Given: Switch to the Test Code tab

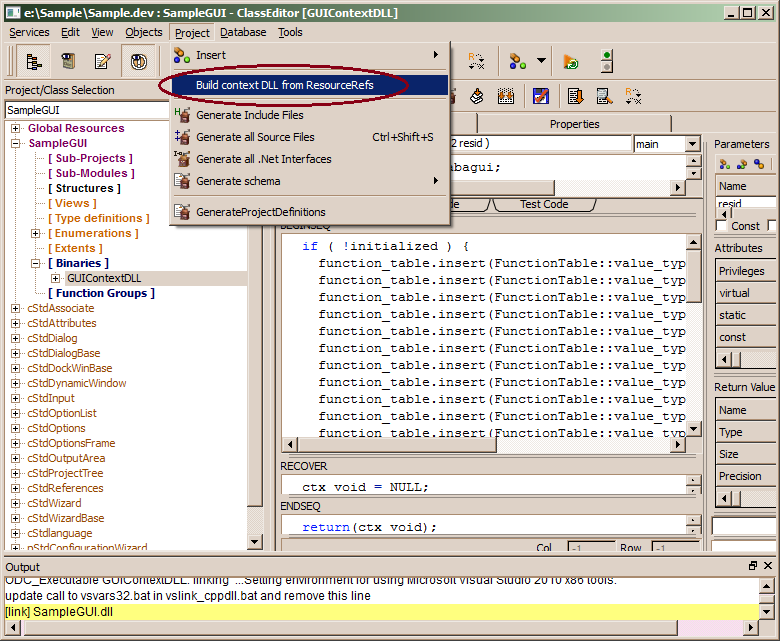Looking at the screenshot, I should (543, 204).
